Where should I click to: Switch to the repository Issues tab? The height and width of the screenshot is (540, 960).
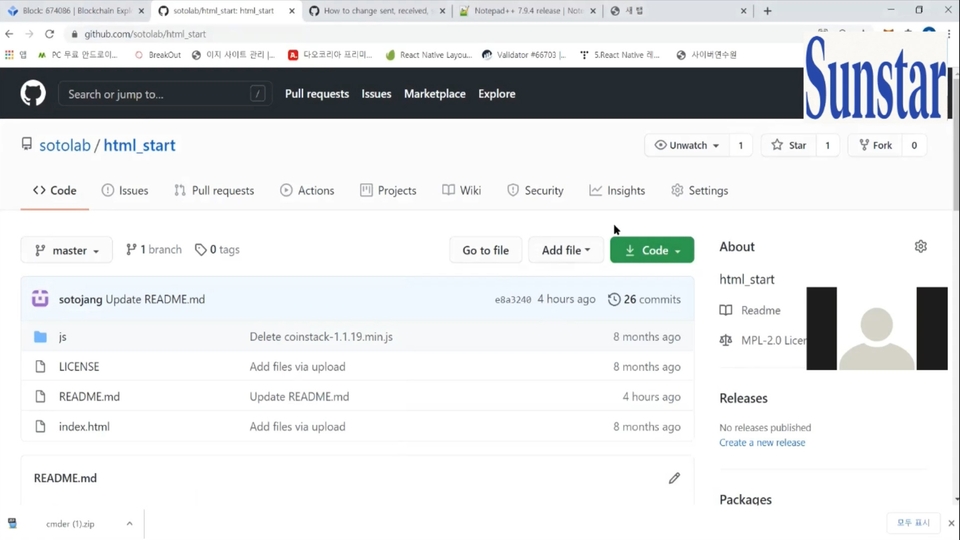125,190
